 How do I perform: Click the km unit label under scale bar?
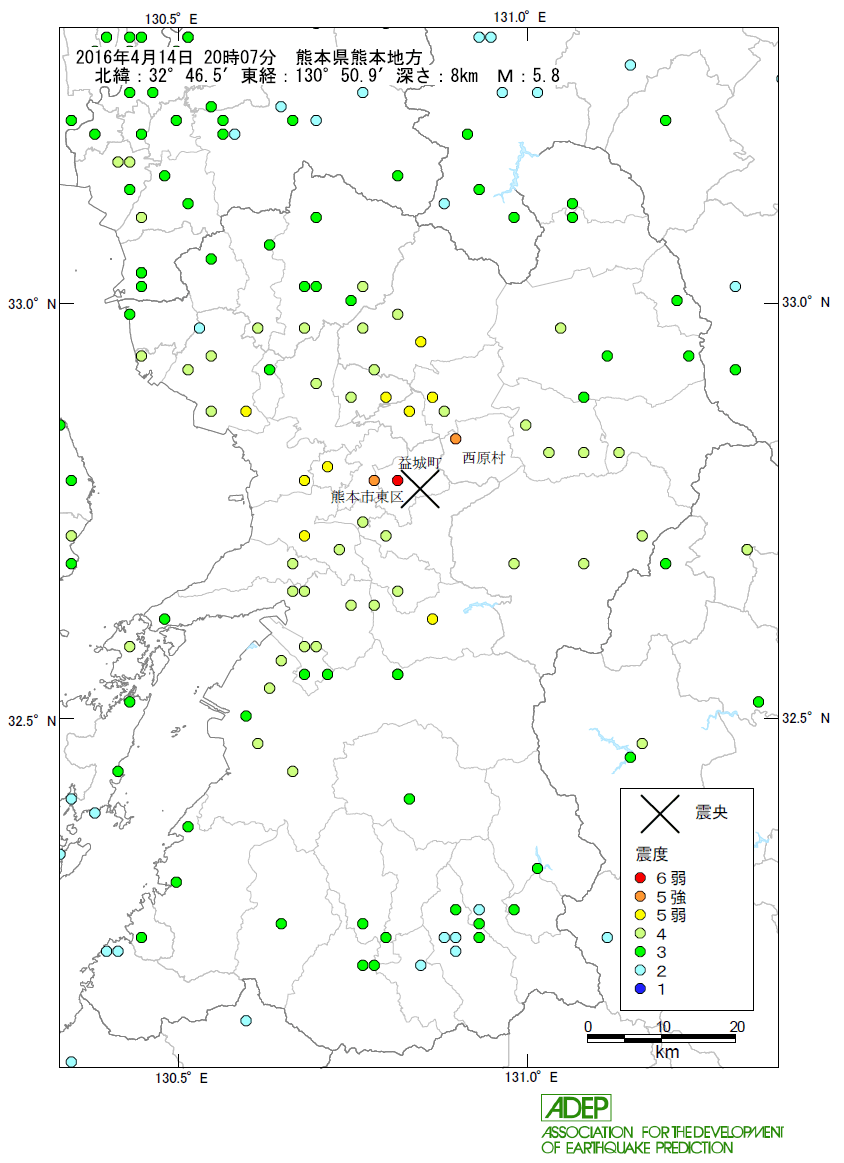[667, 1052]
